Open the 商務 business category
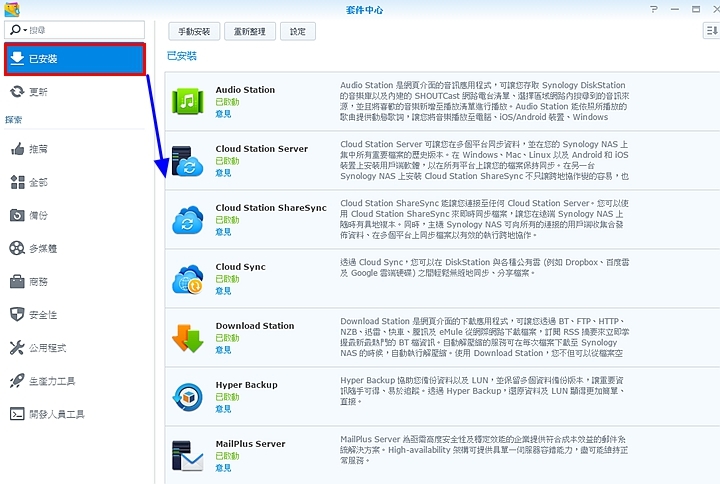This screenshot has height=484, width=720. (x=75, y=281)
